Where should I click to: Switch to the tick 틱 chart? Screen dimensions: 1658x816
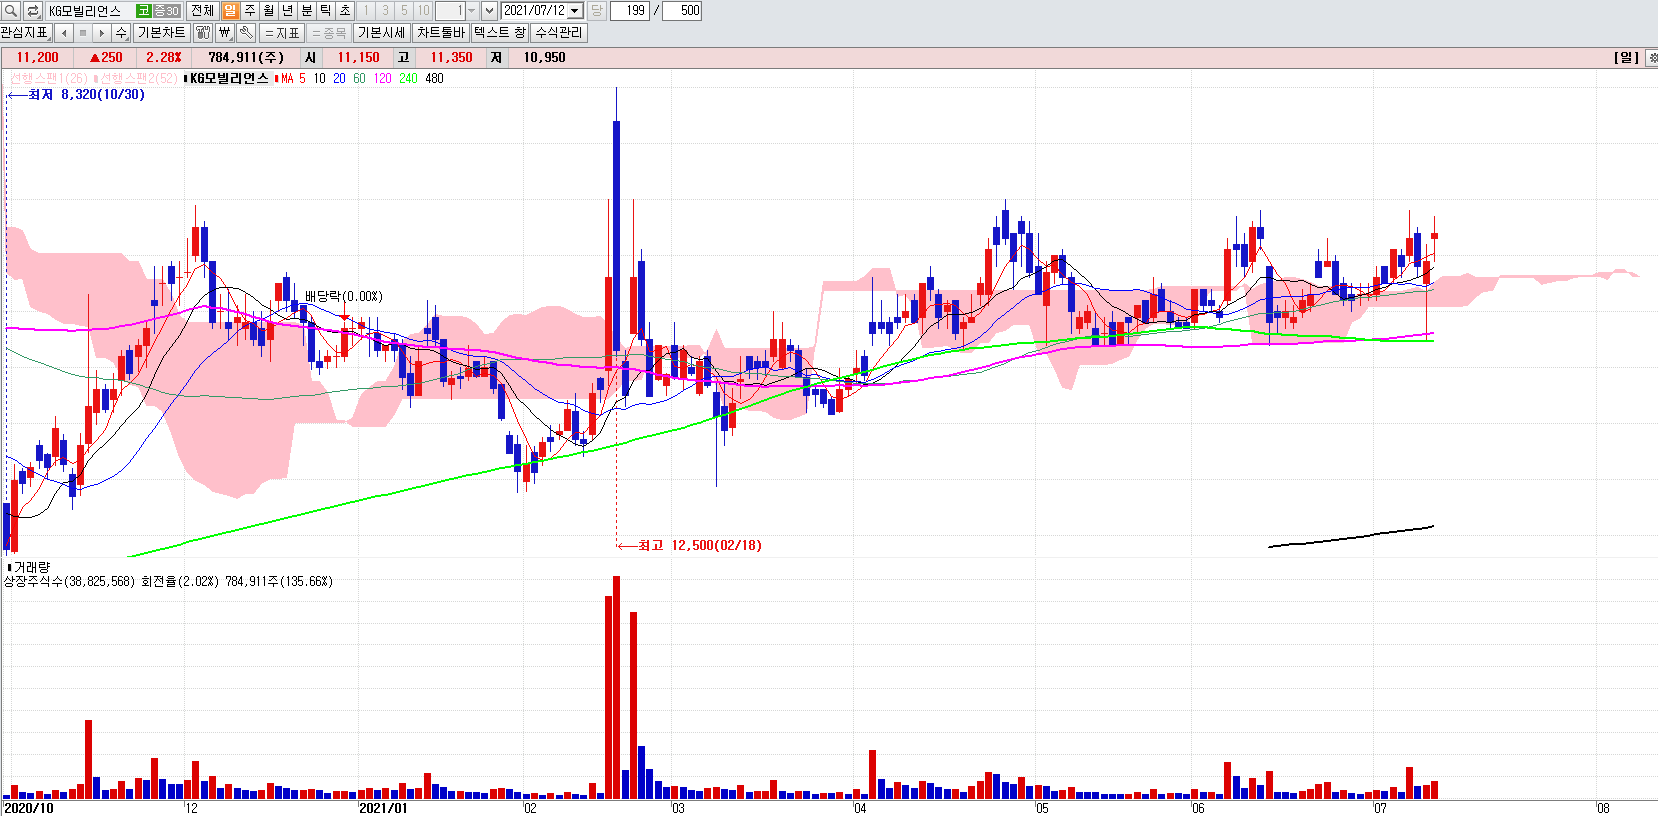(x=325, y=10)
